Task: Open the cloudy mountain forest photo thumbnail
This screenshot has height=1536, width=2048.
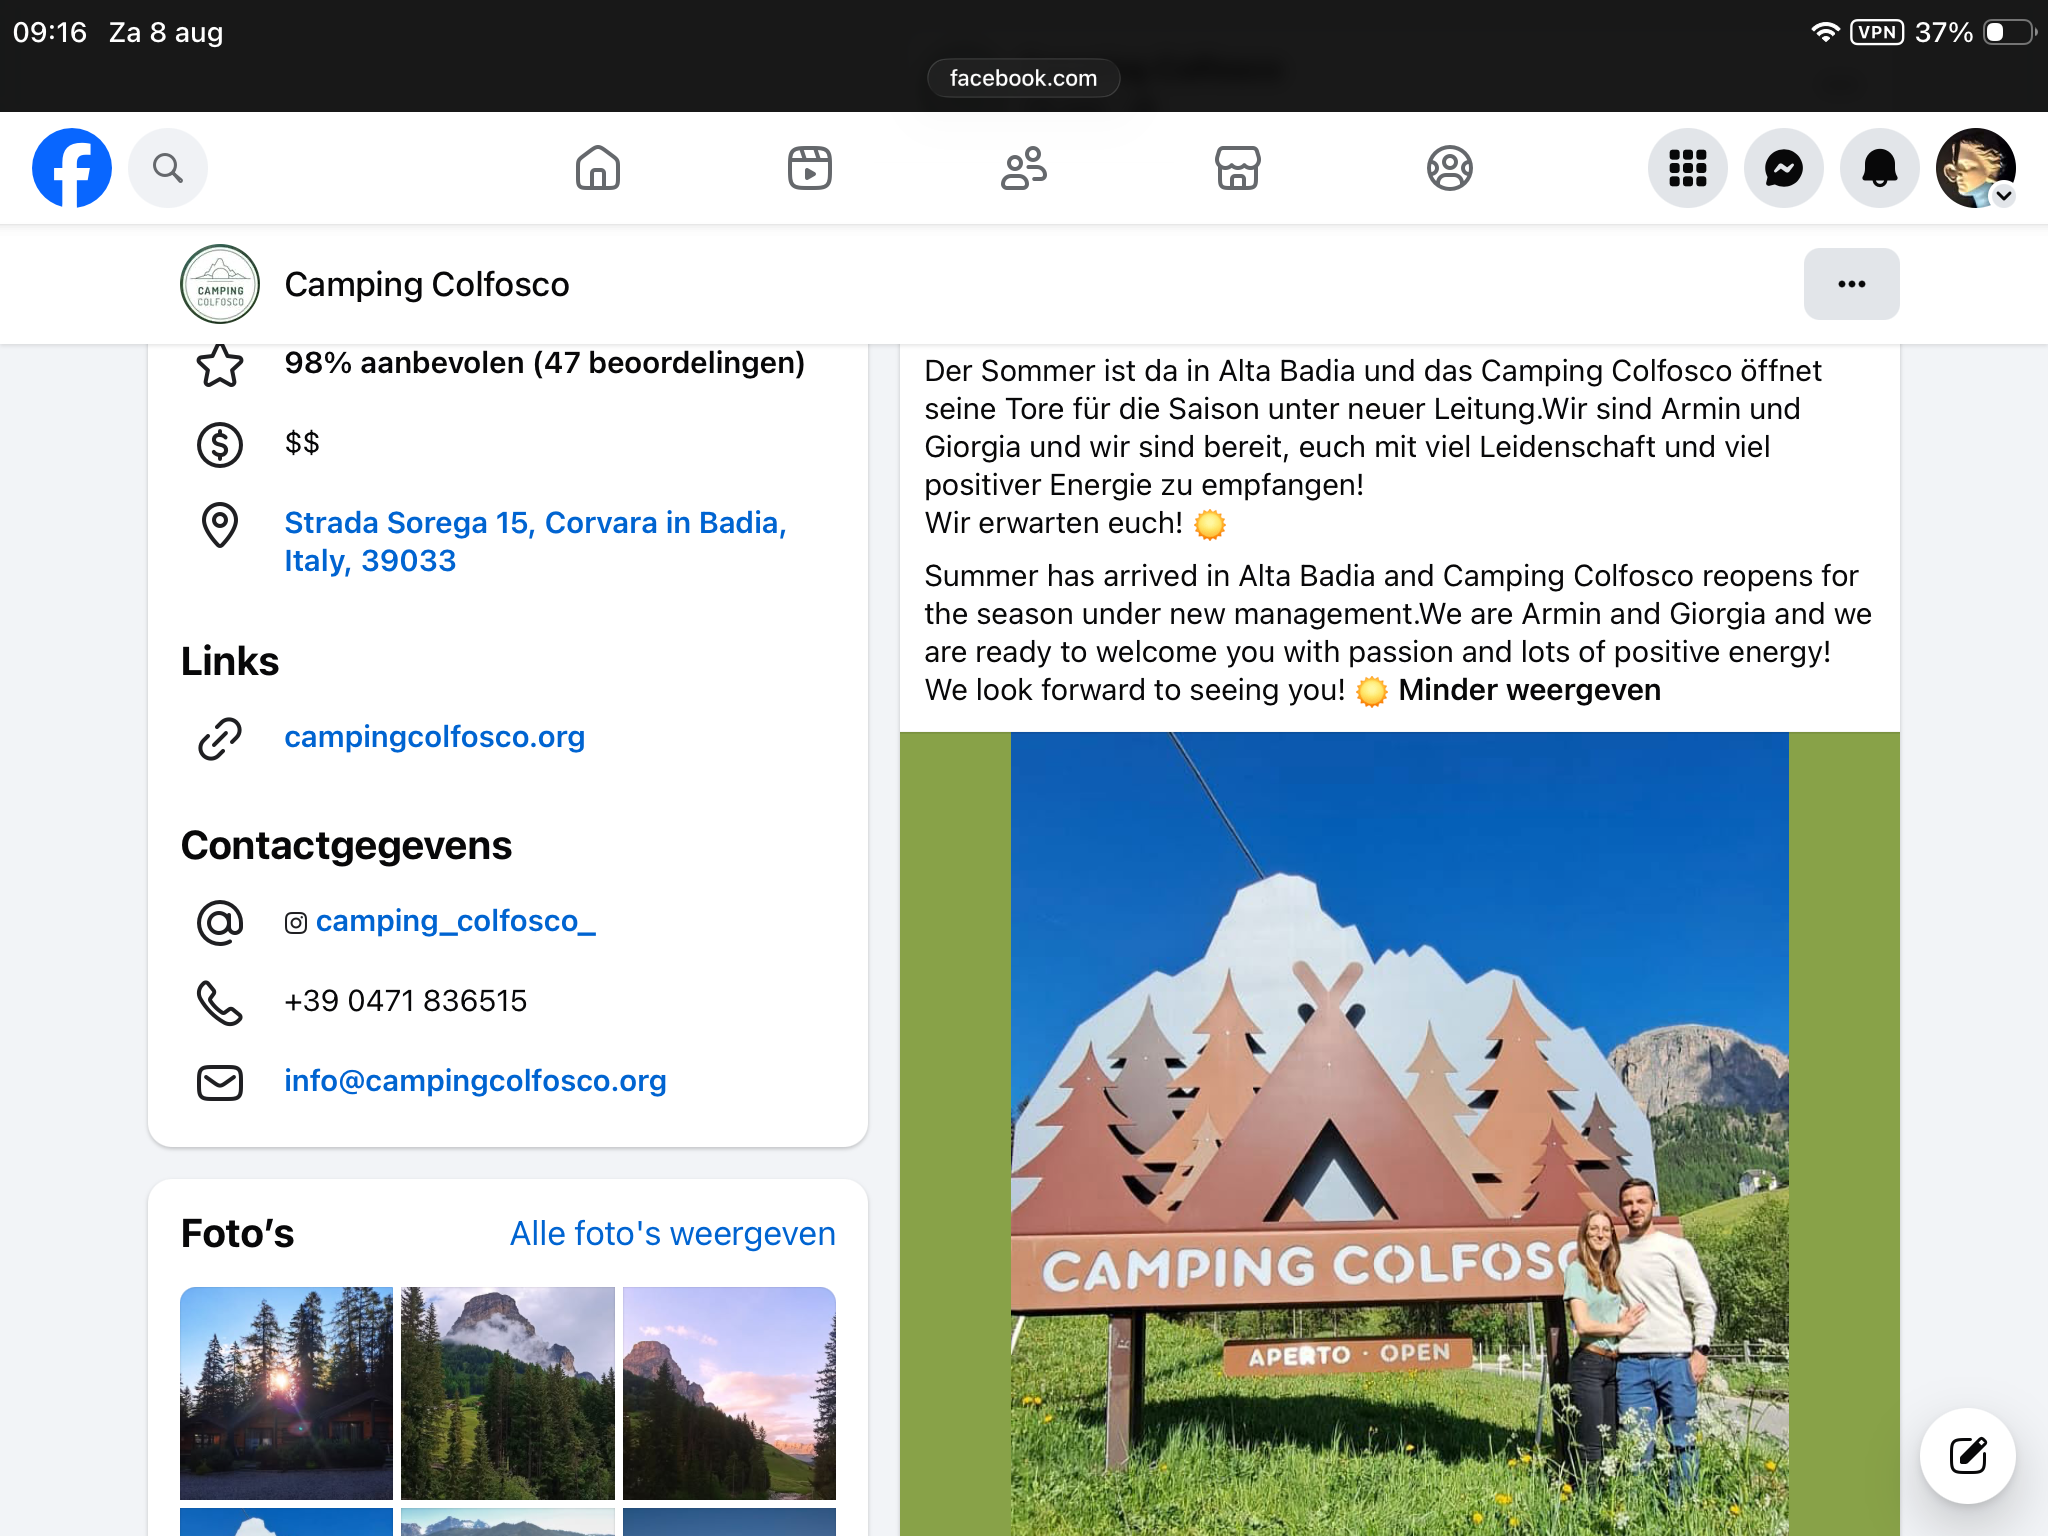Action: point(508,1393)
